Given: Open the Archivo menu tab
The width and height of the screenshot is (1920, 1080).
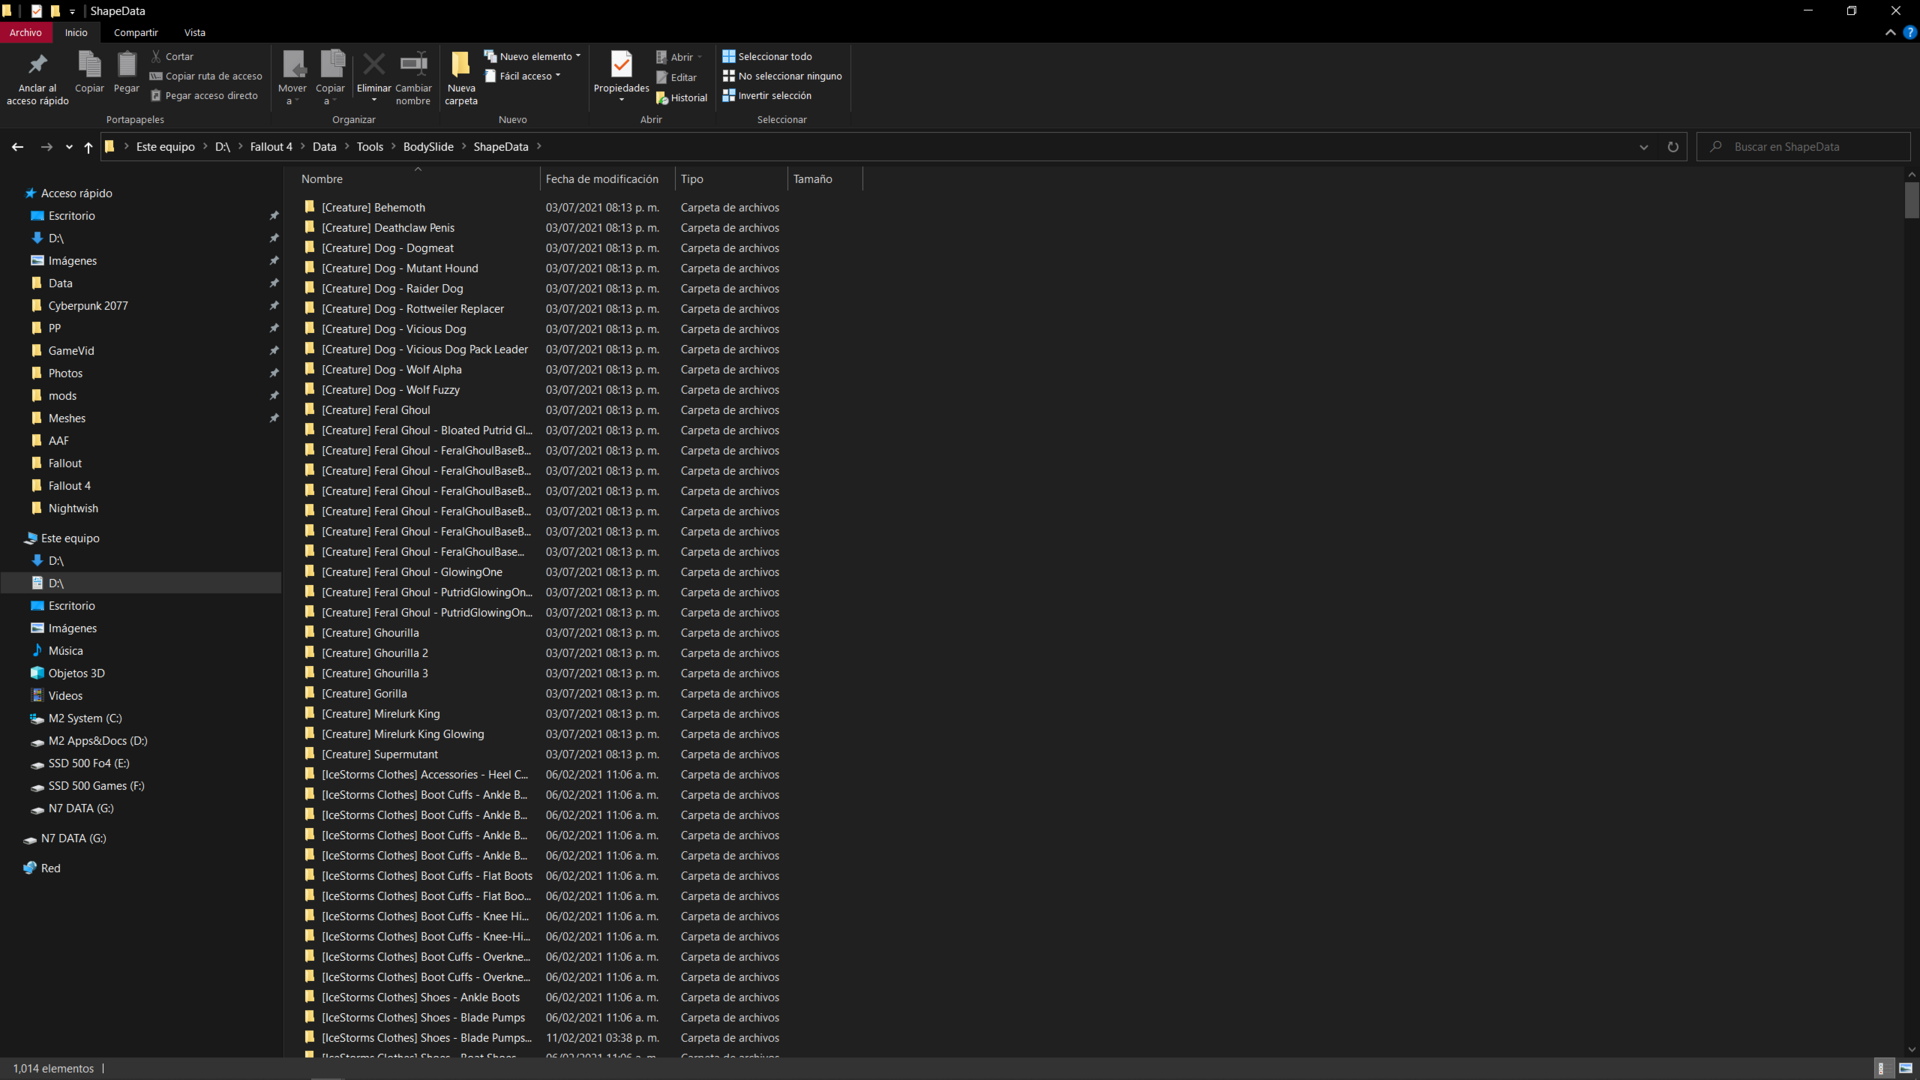Looking at the screenshot, I should coord(26,33).
